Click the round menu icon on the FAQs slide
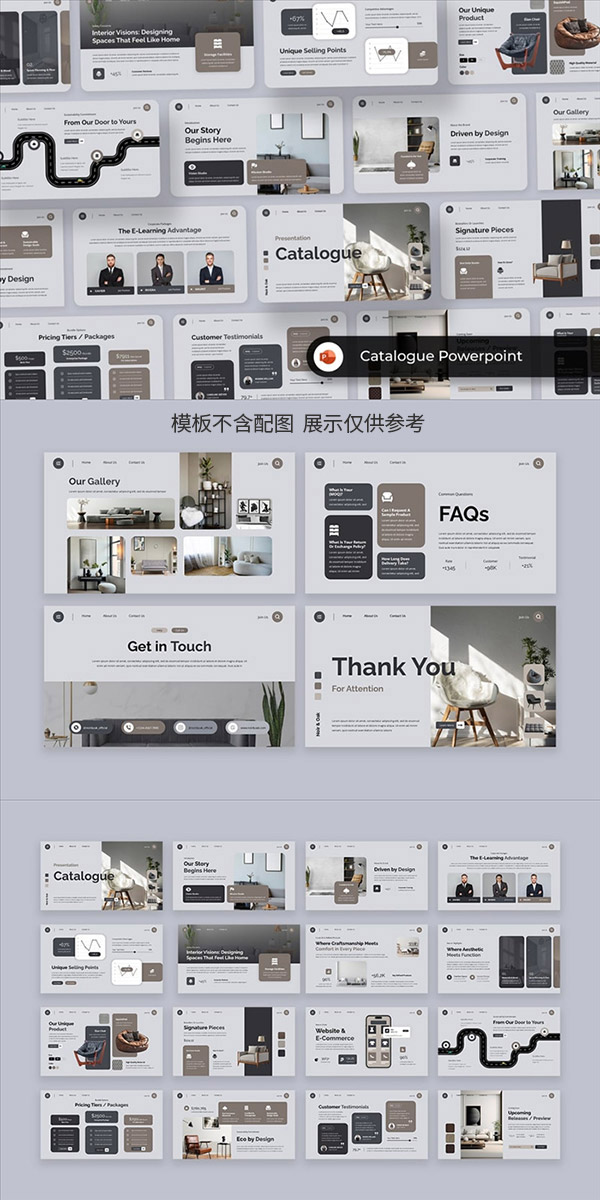This screenshot has width=600, height=1200. [320, 463]
